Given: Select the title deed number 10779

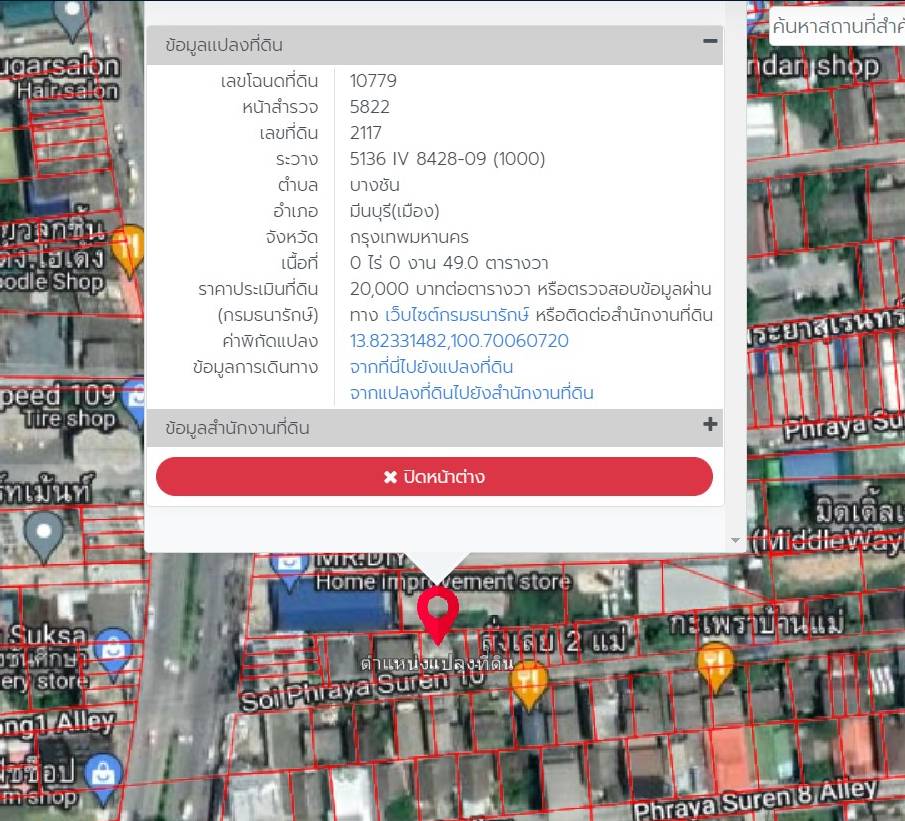Looking at the screenshot, I should click(373, 81).
